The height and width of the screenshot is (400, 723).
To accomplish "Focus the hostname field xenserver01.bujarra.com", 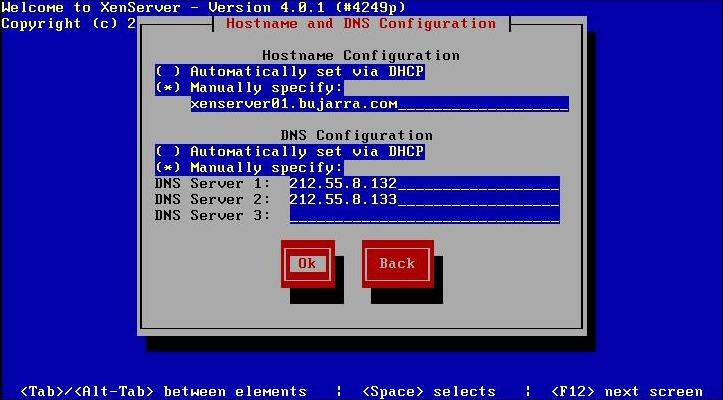I will pyautogui.click(x=379, y=104).
